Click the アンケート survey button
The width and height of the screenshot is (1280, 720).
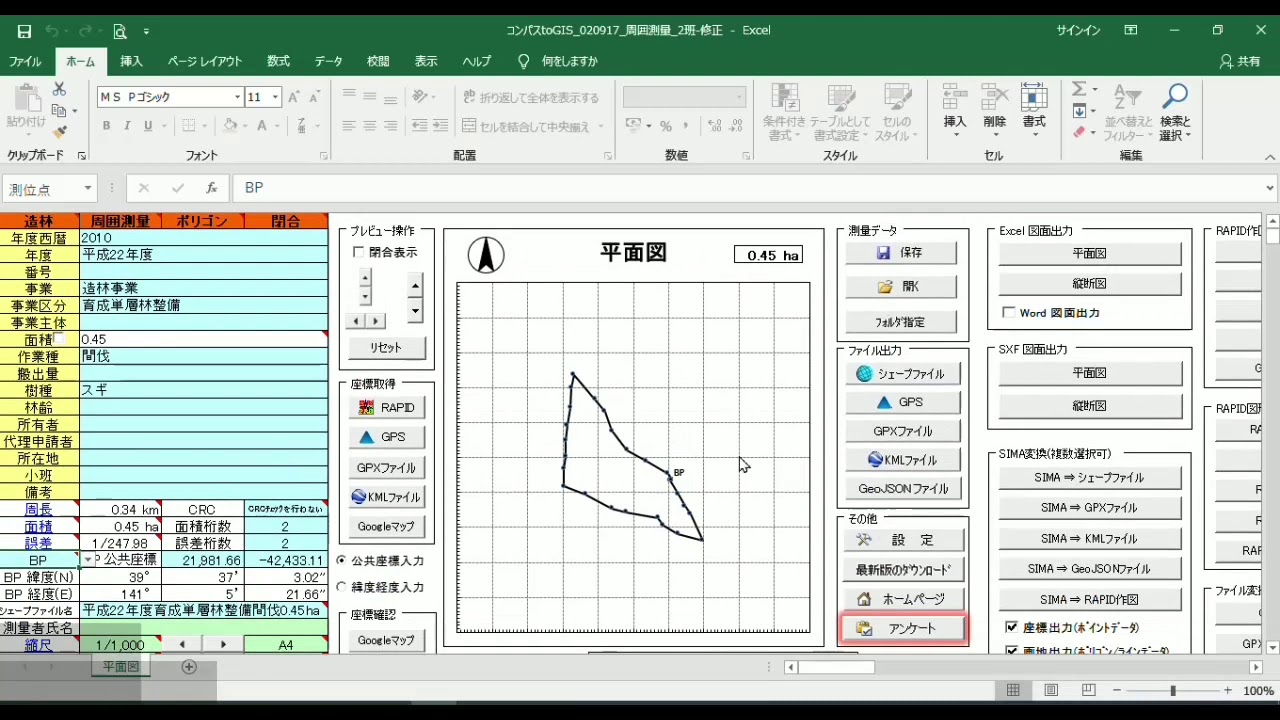pos(903,628)
